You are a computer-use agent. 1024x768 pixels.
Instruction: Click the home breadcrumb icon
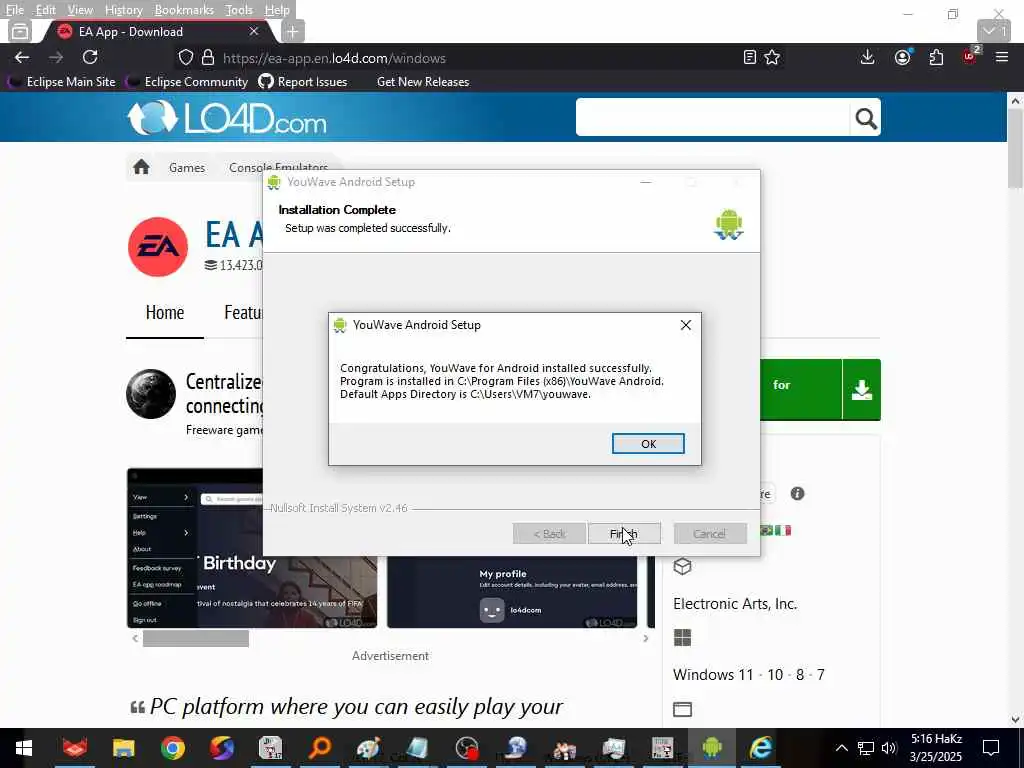click(141, 167)
